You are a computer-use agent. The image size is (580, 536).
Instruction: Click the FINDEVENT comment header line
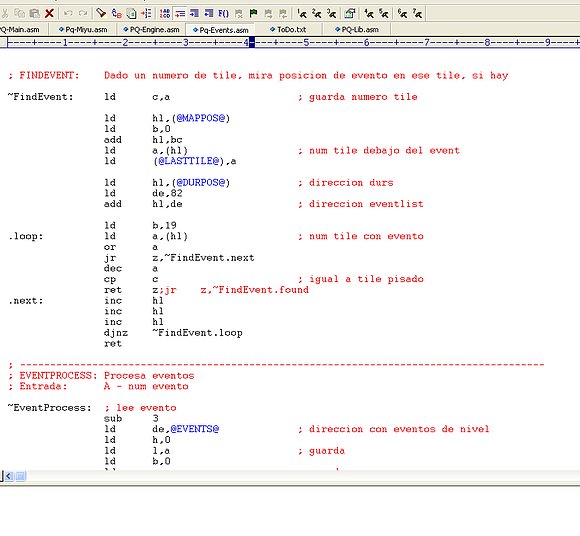258,75
